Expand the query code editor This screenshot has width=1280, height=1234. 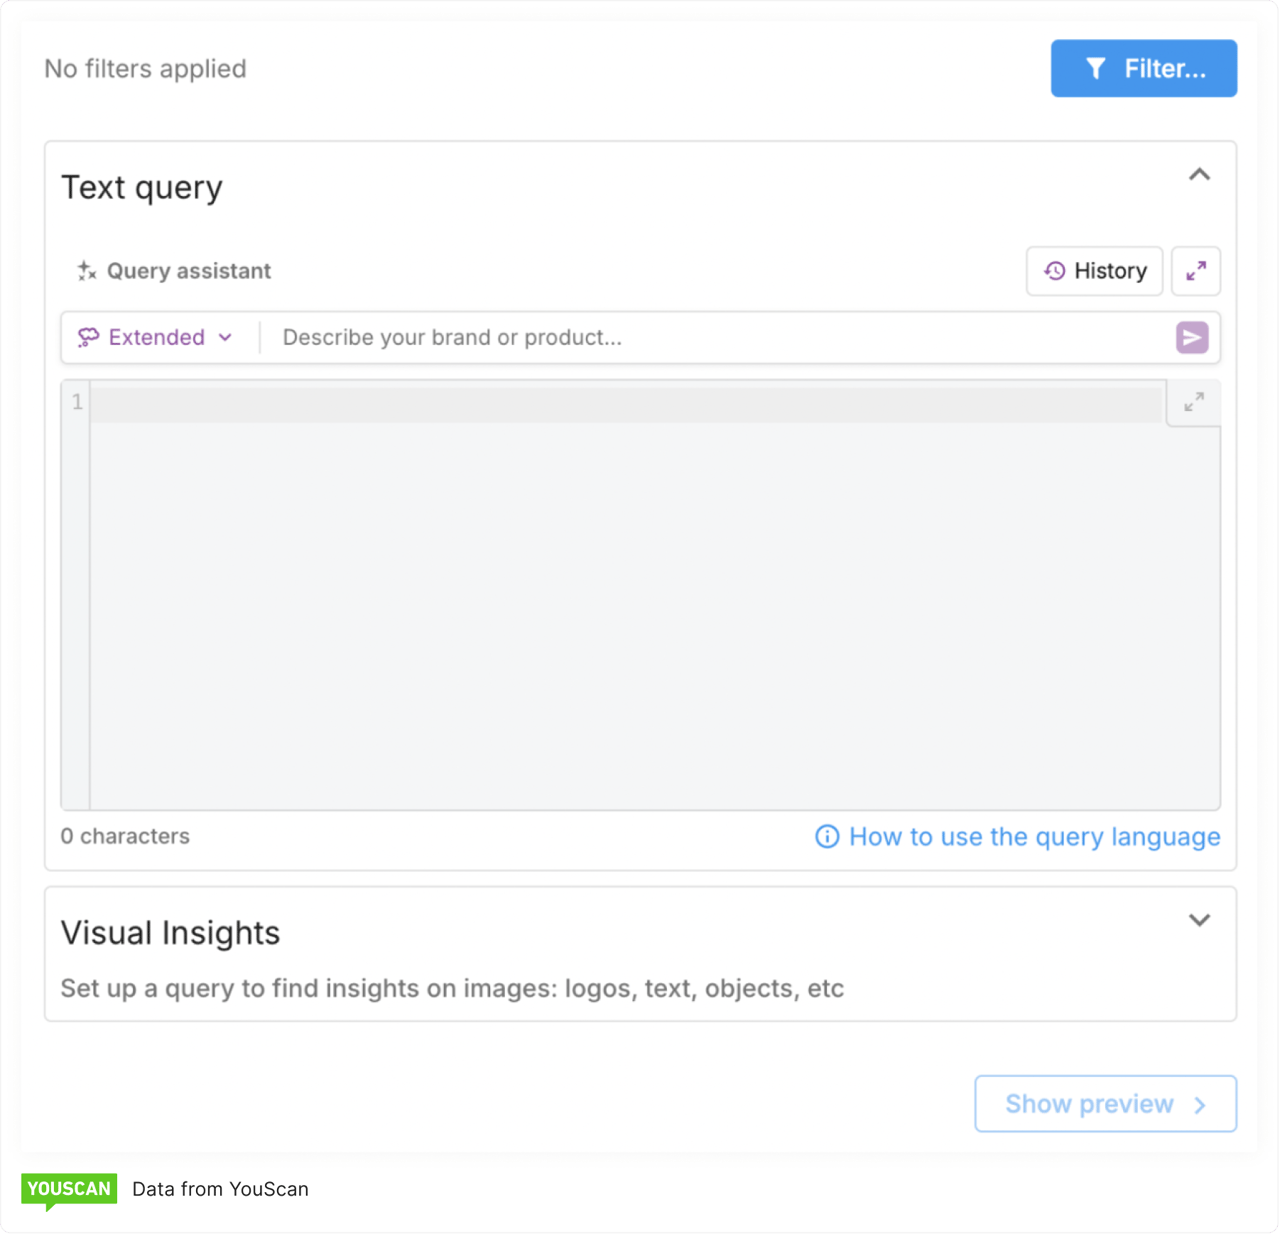1192,402
